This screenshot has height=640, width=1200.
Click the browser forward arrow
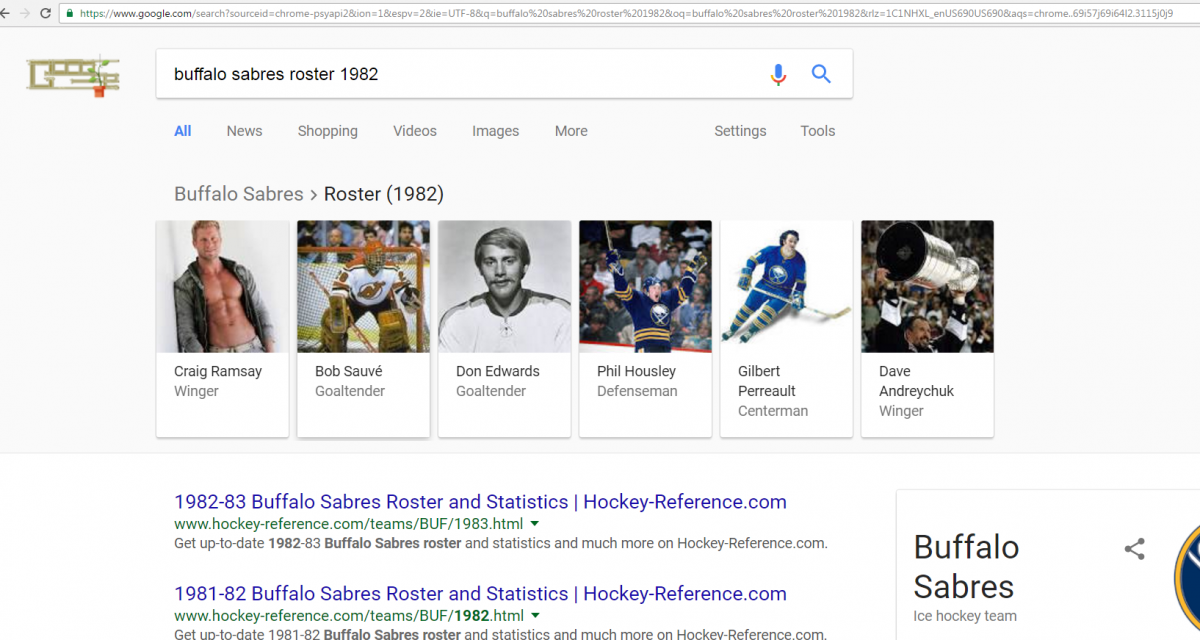[25, 14]
